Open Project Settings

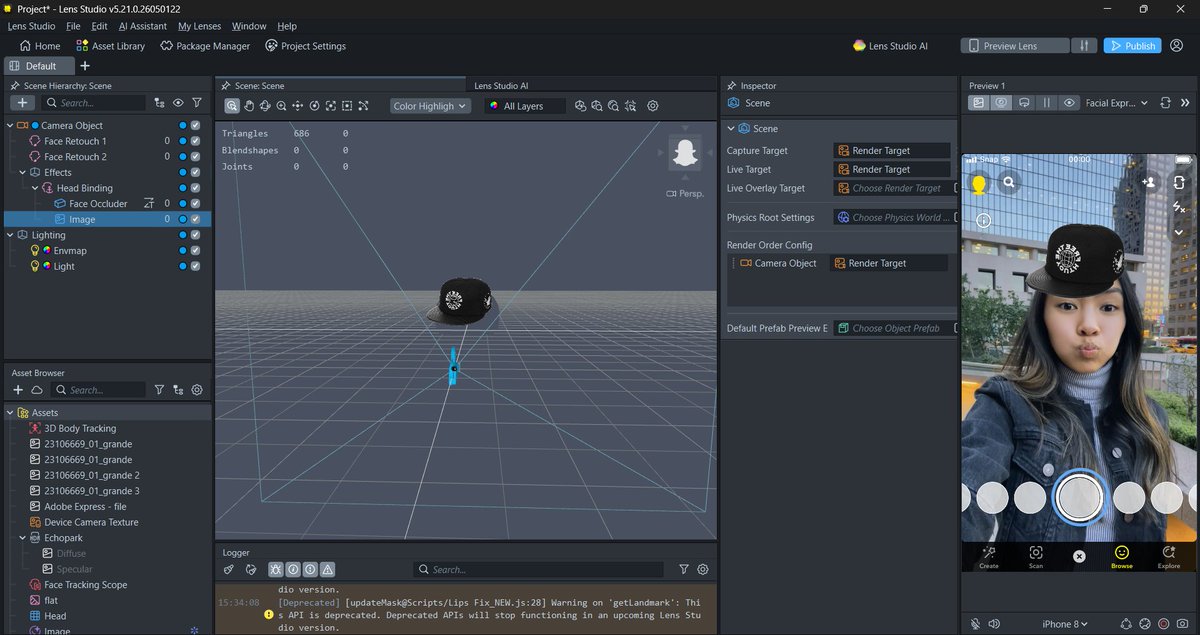click(x=306, y=46)
